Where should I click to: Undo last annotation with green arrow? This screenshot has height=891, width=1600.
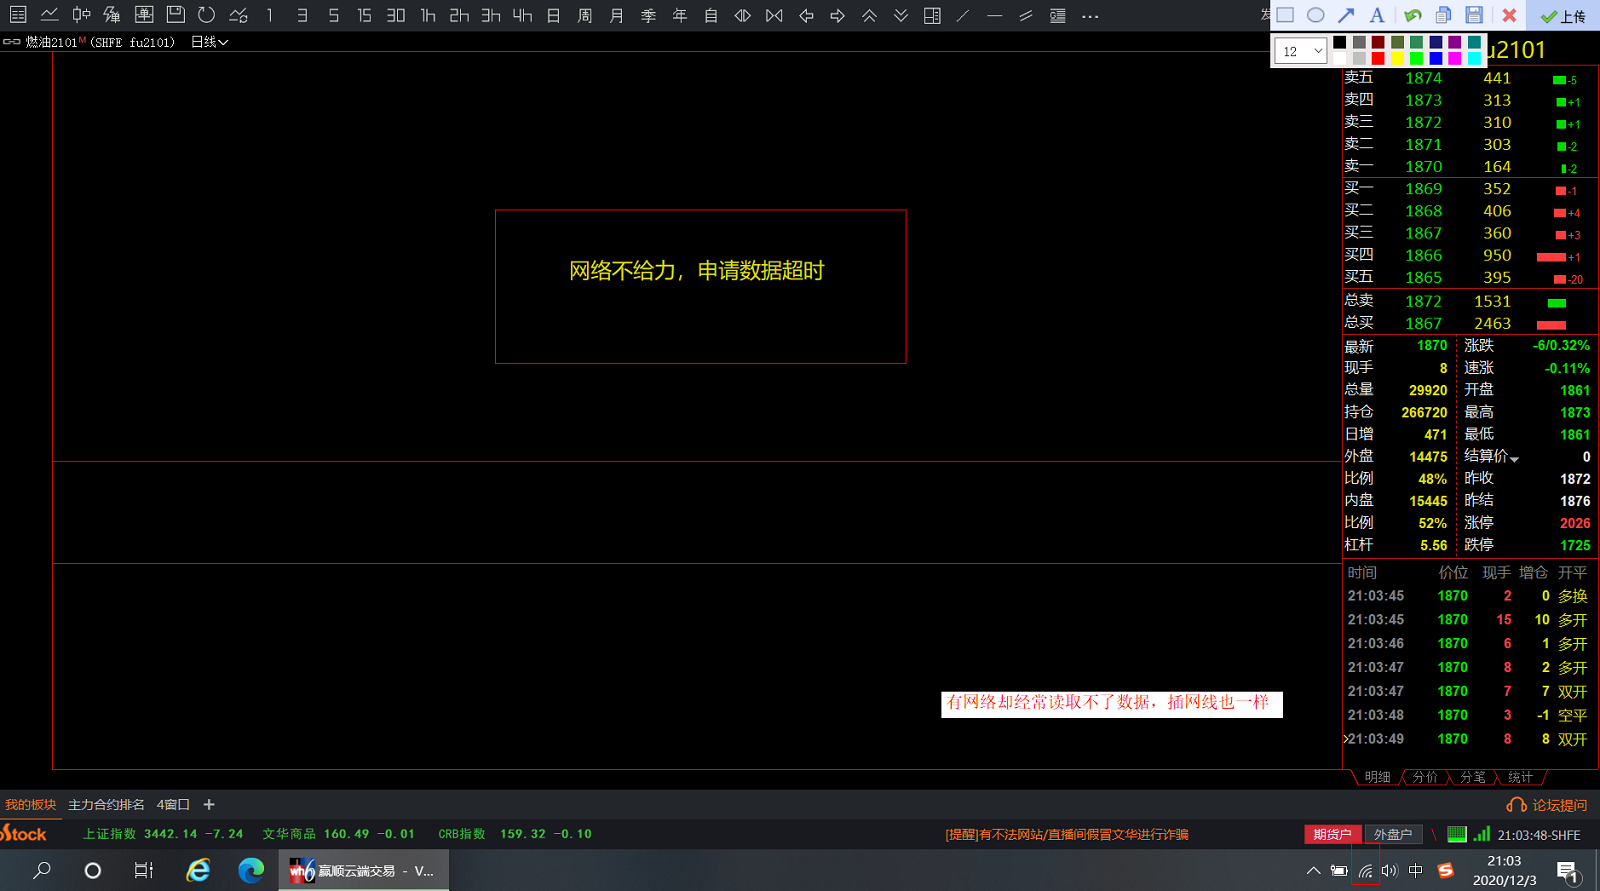coord(1412,15)
